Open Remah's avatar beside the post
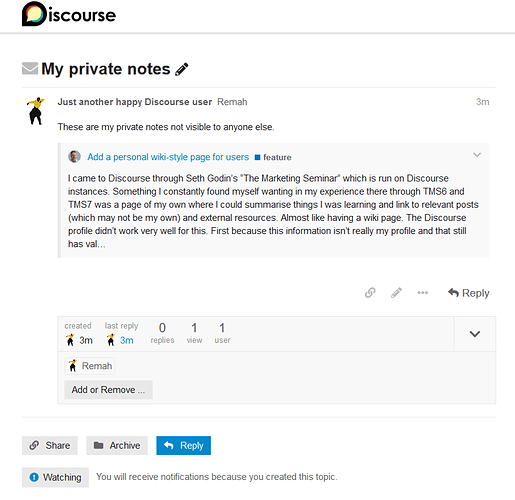The height and width of the screenshot is (500, 515). tap(36, 111)
